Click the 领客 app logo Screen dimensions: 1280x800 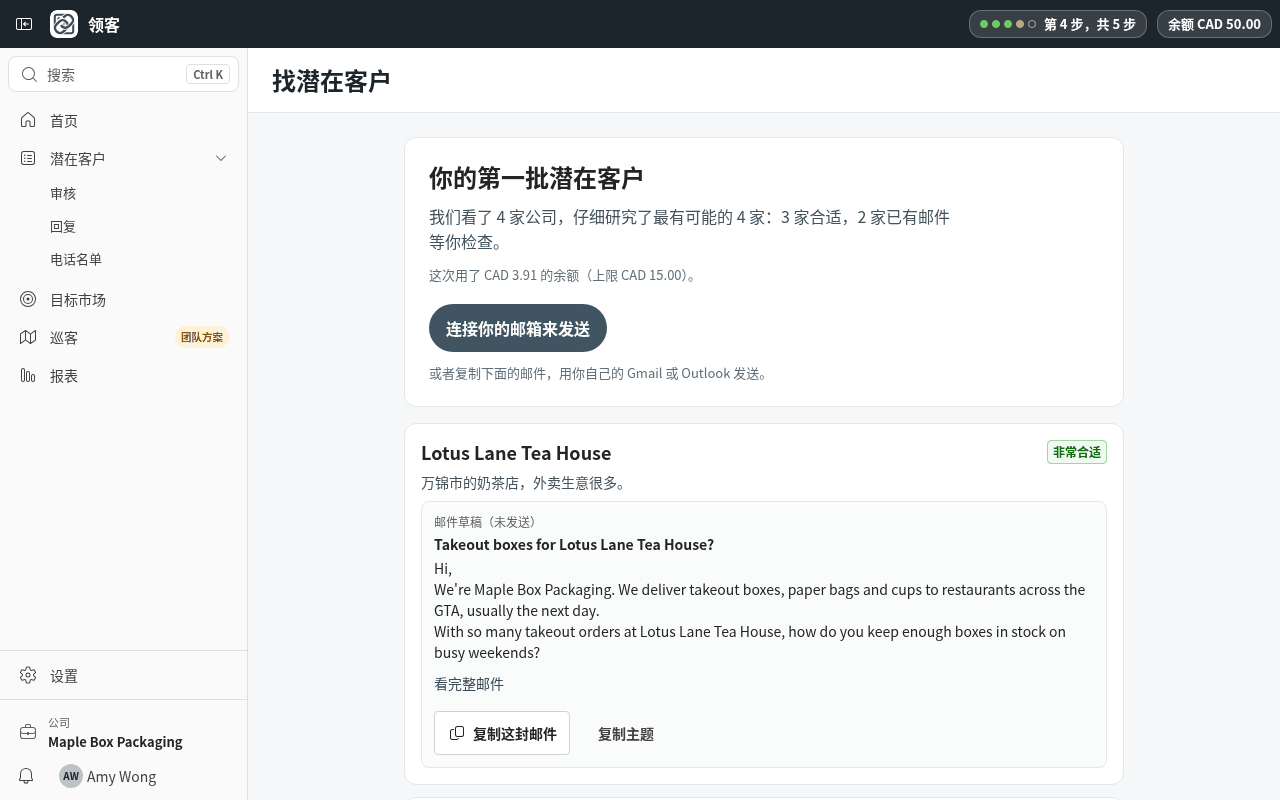[x=64, y=24]
